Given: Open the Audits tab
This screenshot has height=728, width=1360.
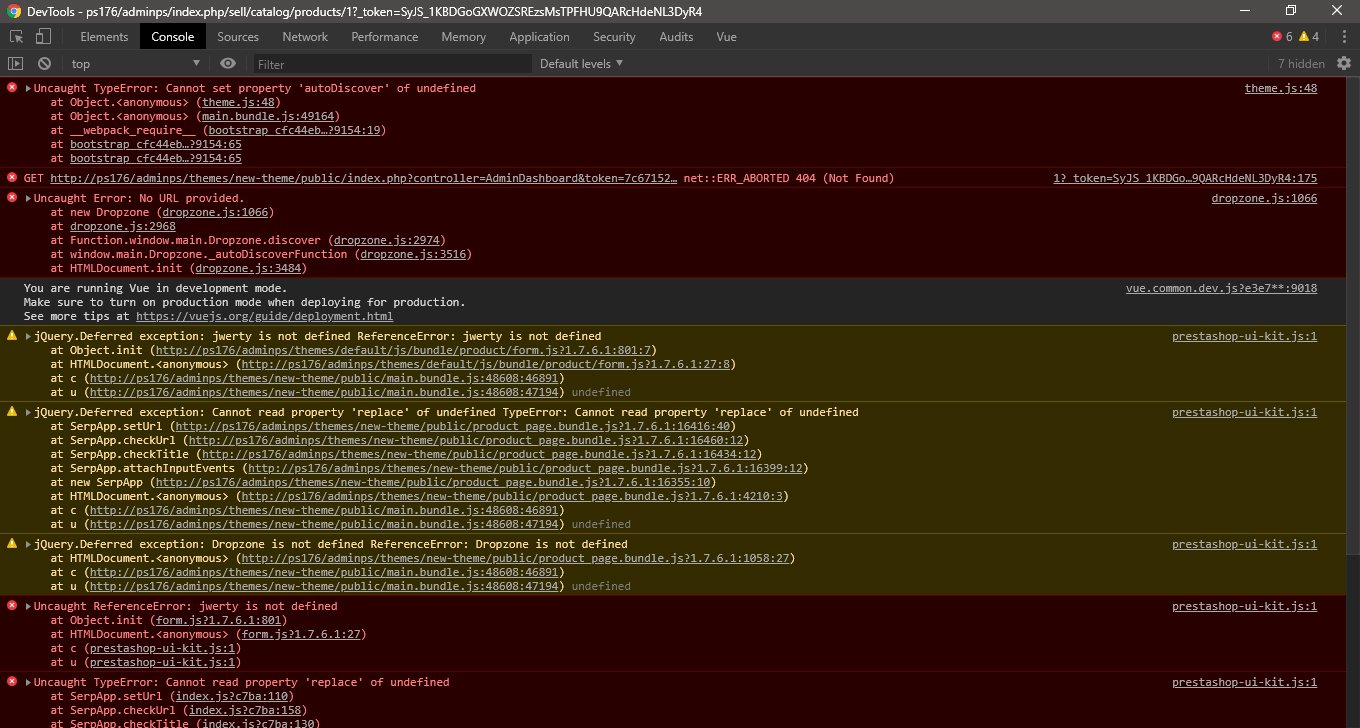Looking at the screenshot, I should coord(676,37).
